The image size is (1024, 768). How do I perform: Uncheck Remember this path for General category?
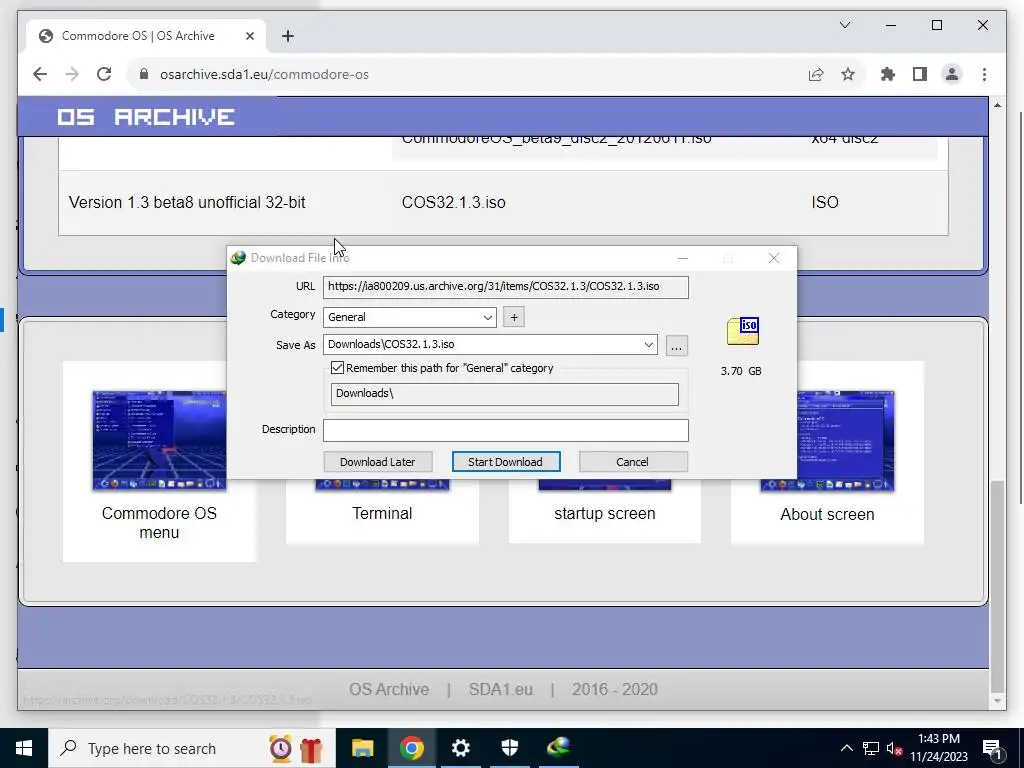tap(337, 368)
